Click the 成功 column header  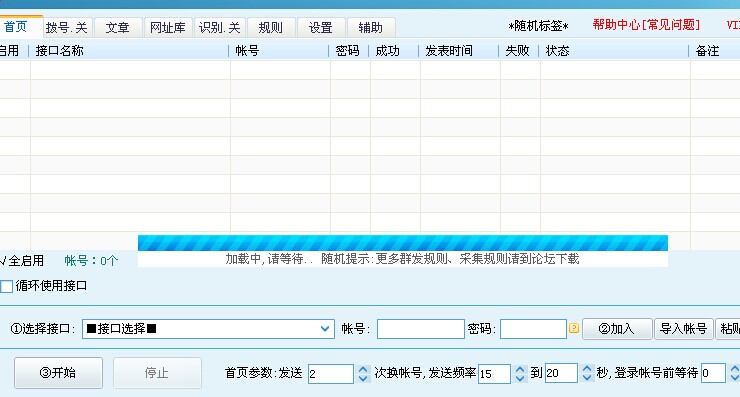395,51
